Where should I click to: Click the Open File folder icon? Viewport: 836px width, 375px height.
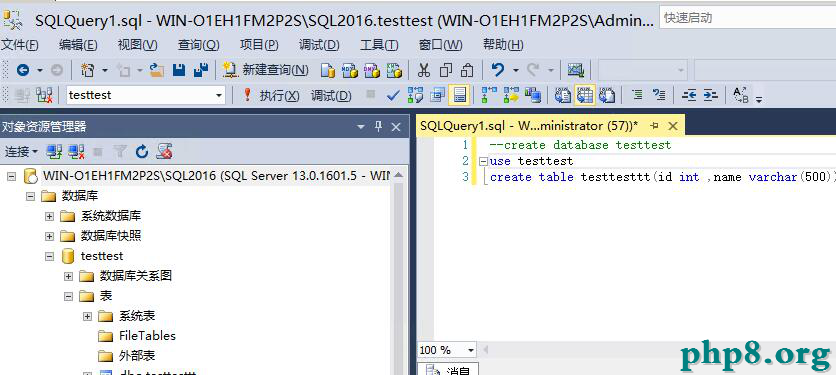[x=156, y=70]
